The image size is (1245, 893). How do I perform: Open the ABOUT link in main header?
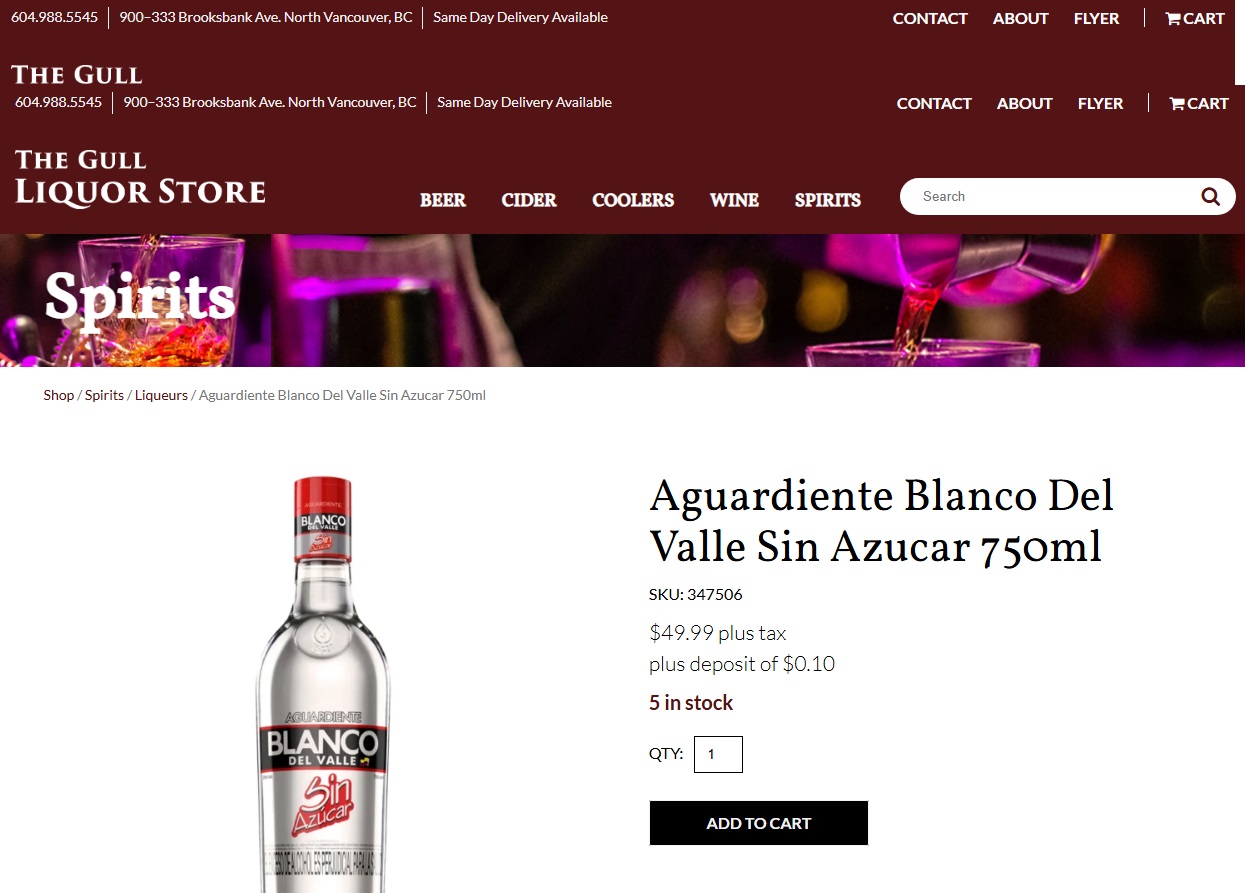1025,103
